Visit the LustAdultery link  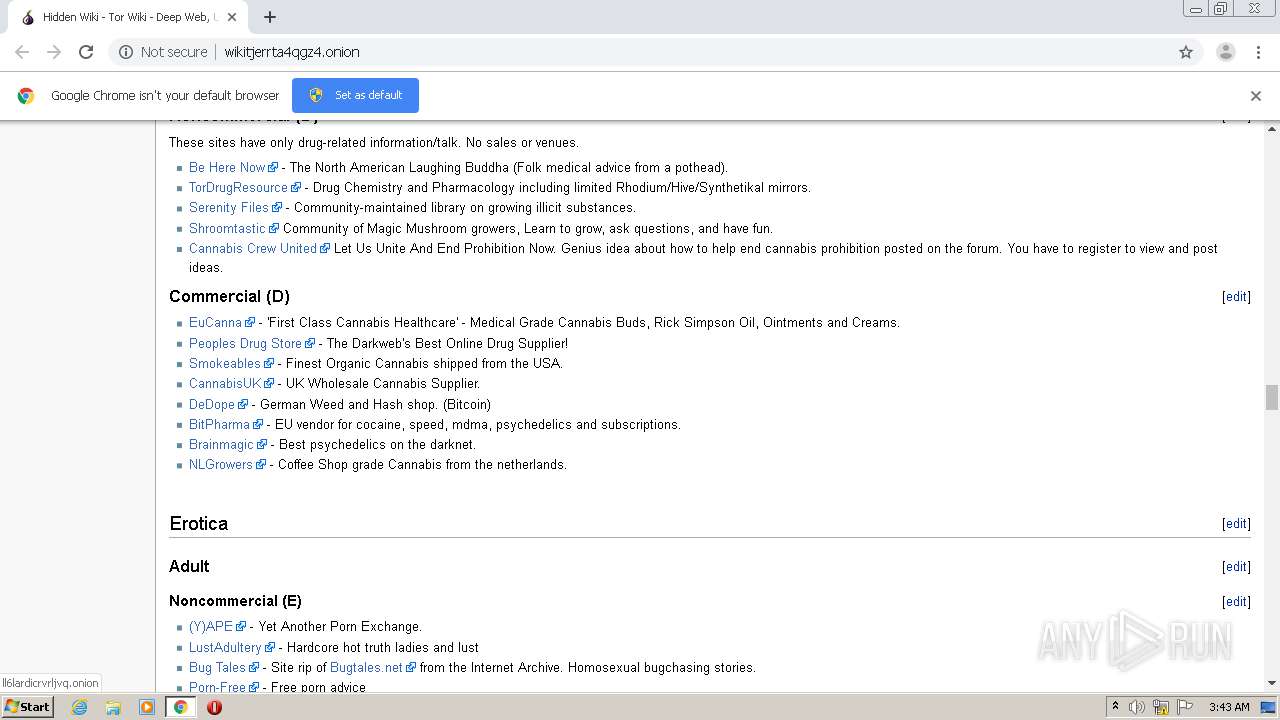click(225, 647)
